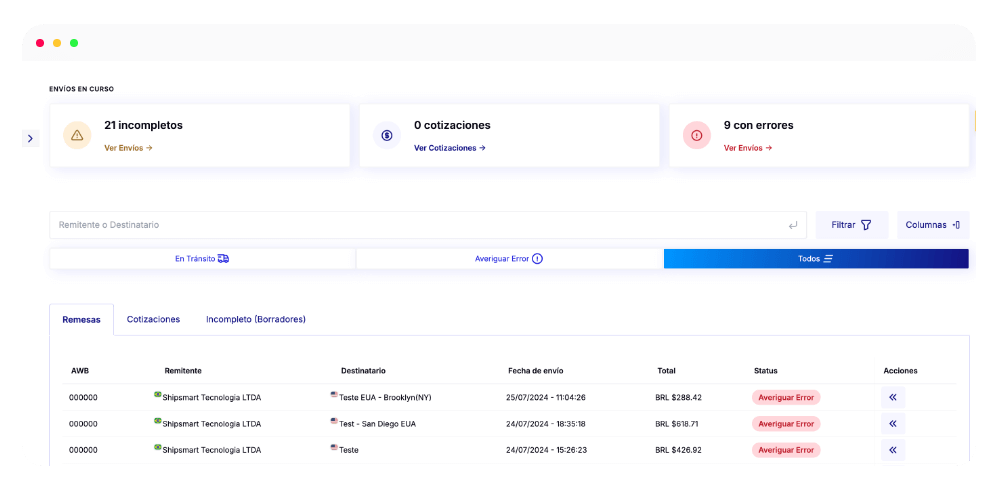Image resolution: width=999 pixels, height=488 pixels.
Task: Click the warning triangle icon for incompletos
Action: [78, 136]
